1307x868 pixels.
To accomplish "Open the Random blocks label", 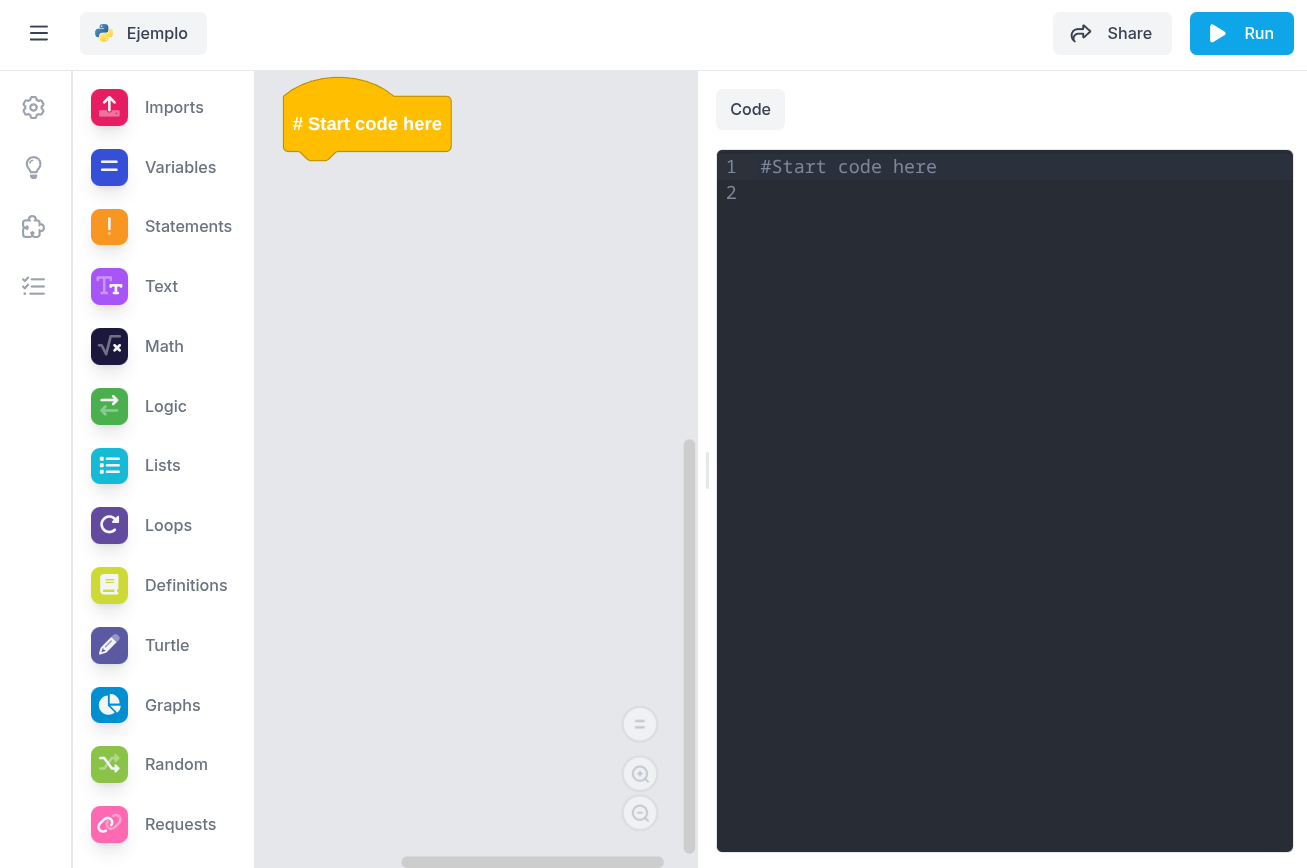I will (176, 764).
